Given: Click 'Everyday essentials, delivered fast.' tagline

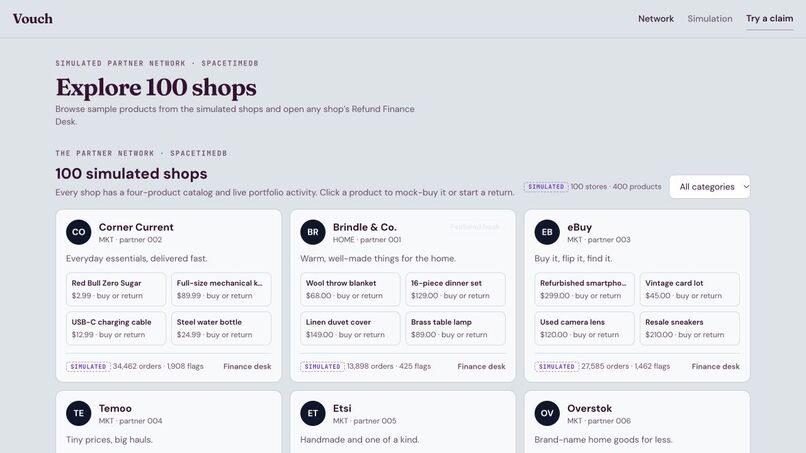Looking at the screenshot, I should click(x=137, y=259).
